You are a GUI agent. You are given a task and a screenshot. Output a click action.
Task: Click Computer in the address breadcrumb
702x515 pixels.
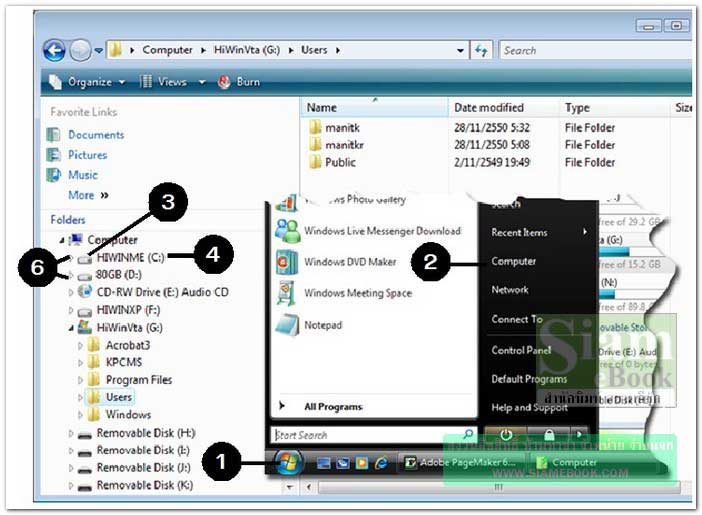tap(167, 50)
